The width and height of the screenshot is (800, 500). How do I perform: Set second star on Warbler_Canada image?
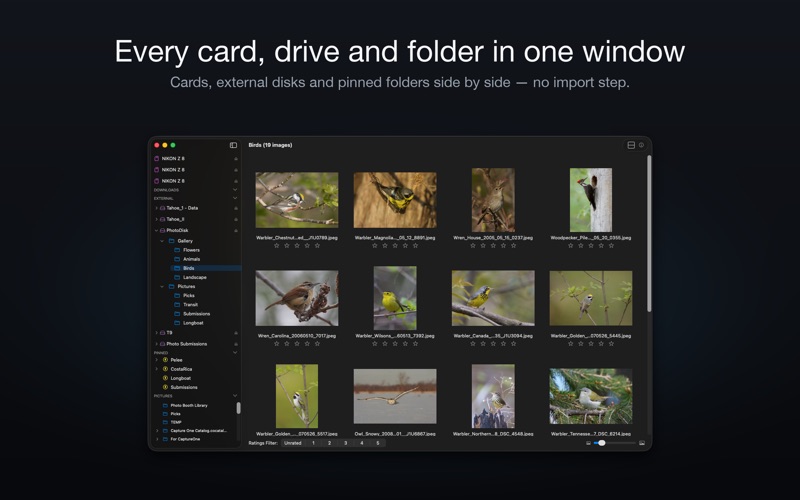(483, 344)
